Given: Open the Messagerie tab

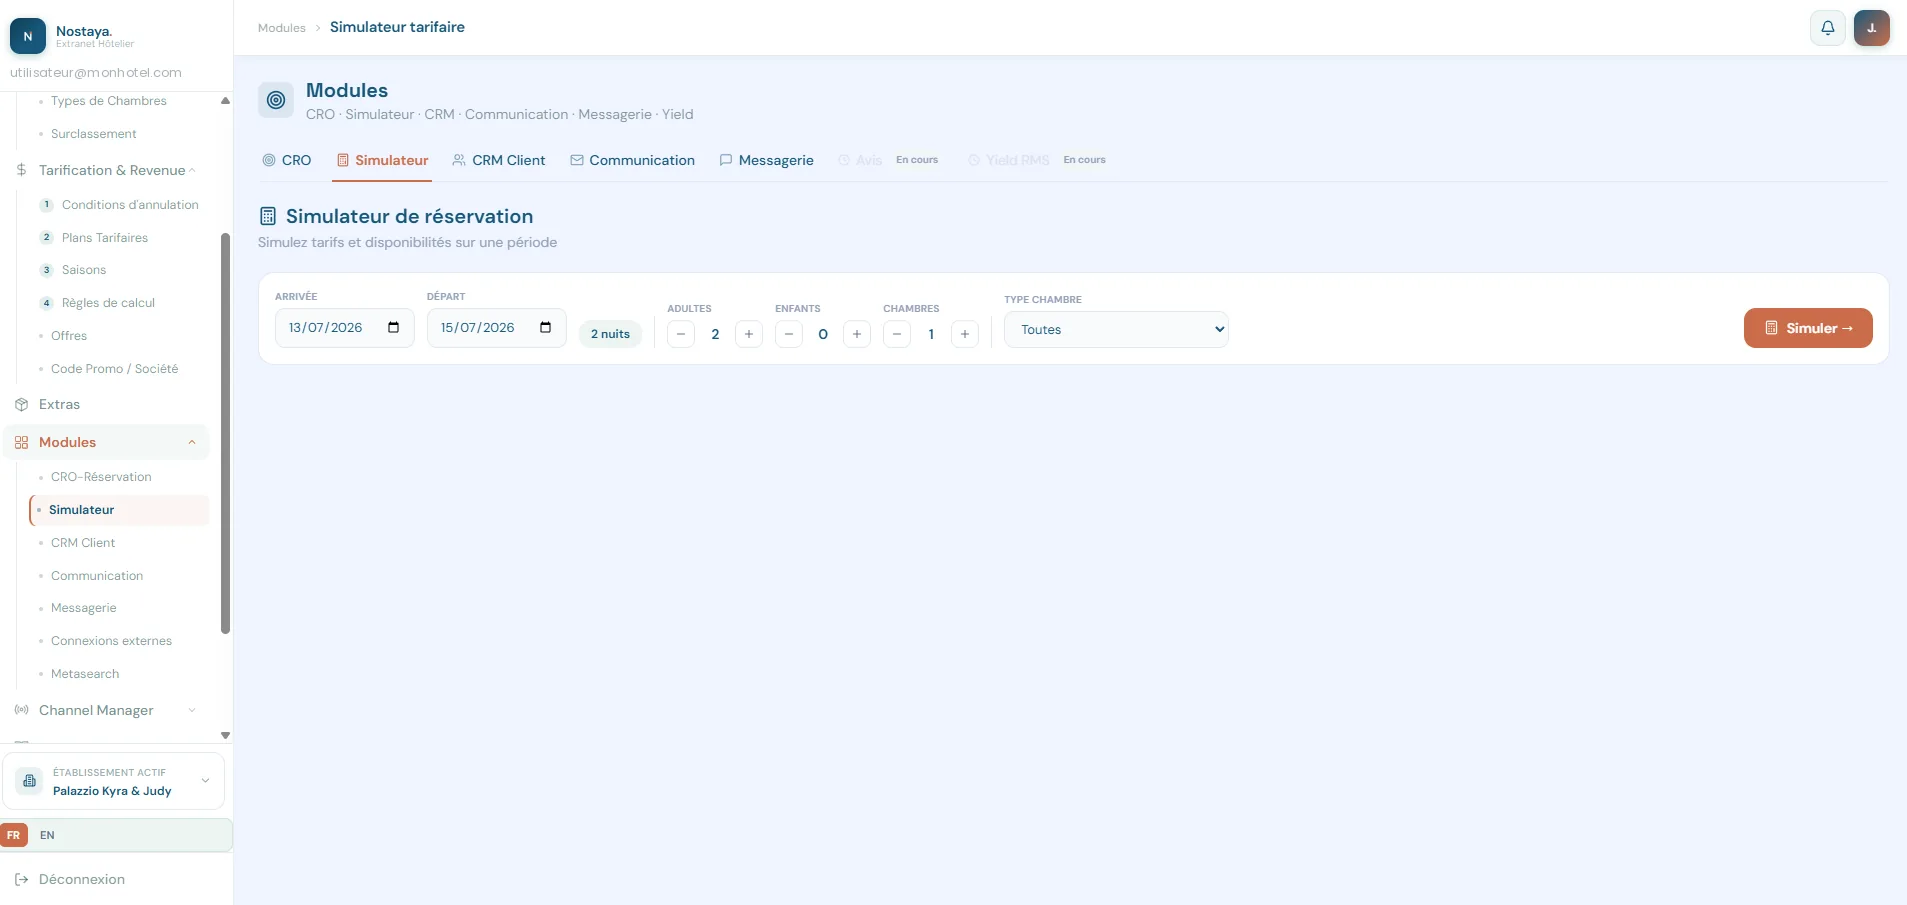Looking at the screenshot, I should click(766, 160).
